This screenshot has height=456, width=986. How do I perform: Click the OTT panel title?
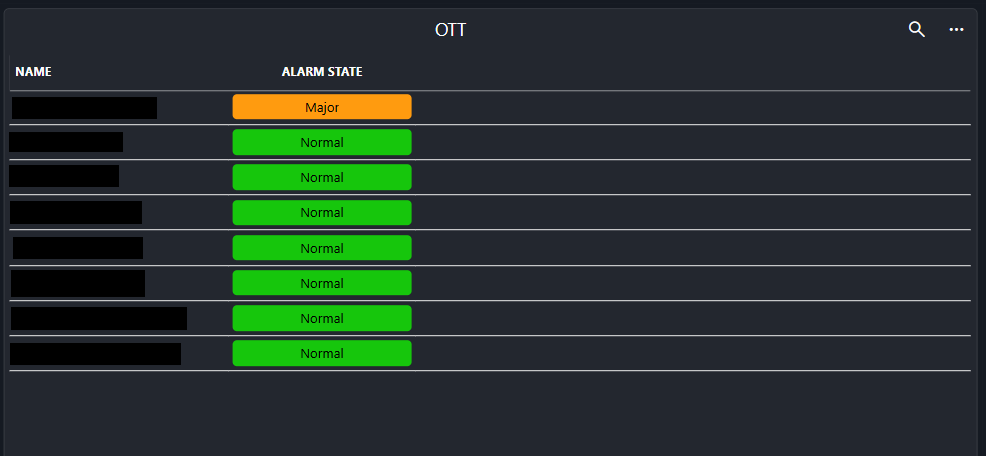(x=450, y=30)
